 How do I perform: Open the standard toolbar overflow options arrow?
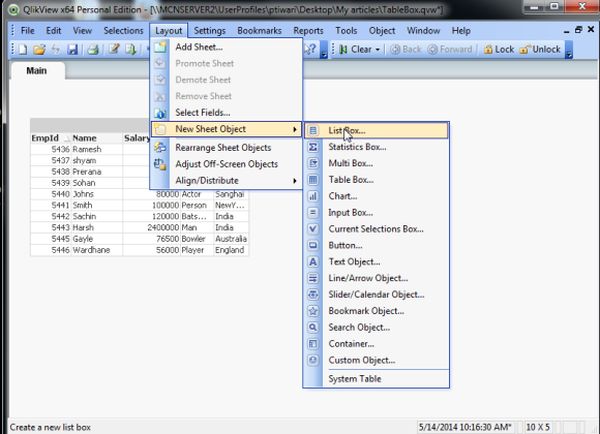(324, 50)
